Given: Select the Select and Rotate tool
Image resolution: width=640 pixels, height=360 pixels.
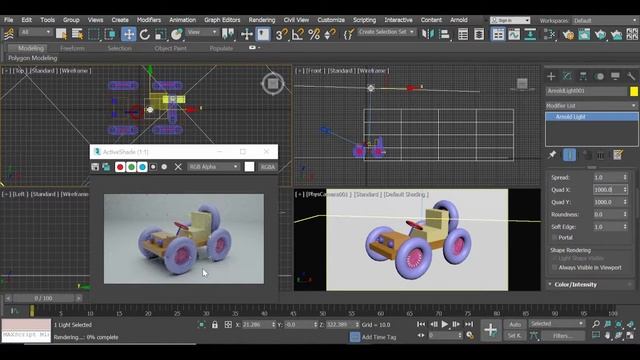Looking at the screenshot, I should 144,34.
